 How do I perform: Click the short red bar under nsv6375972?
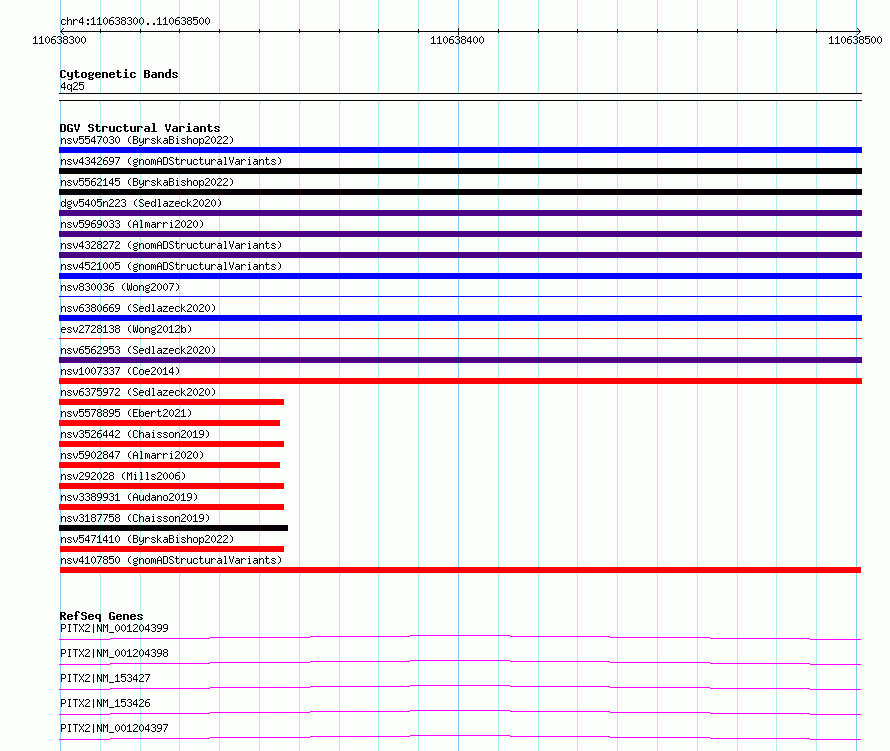click(x=171, y=402)
